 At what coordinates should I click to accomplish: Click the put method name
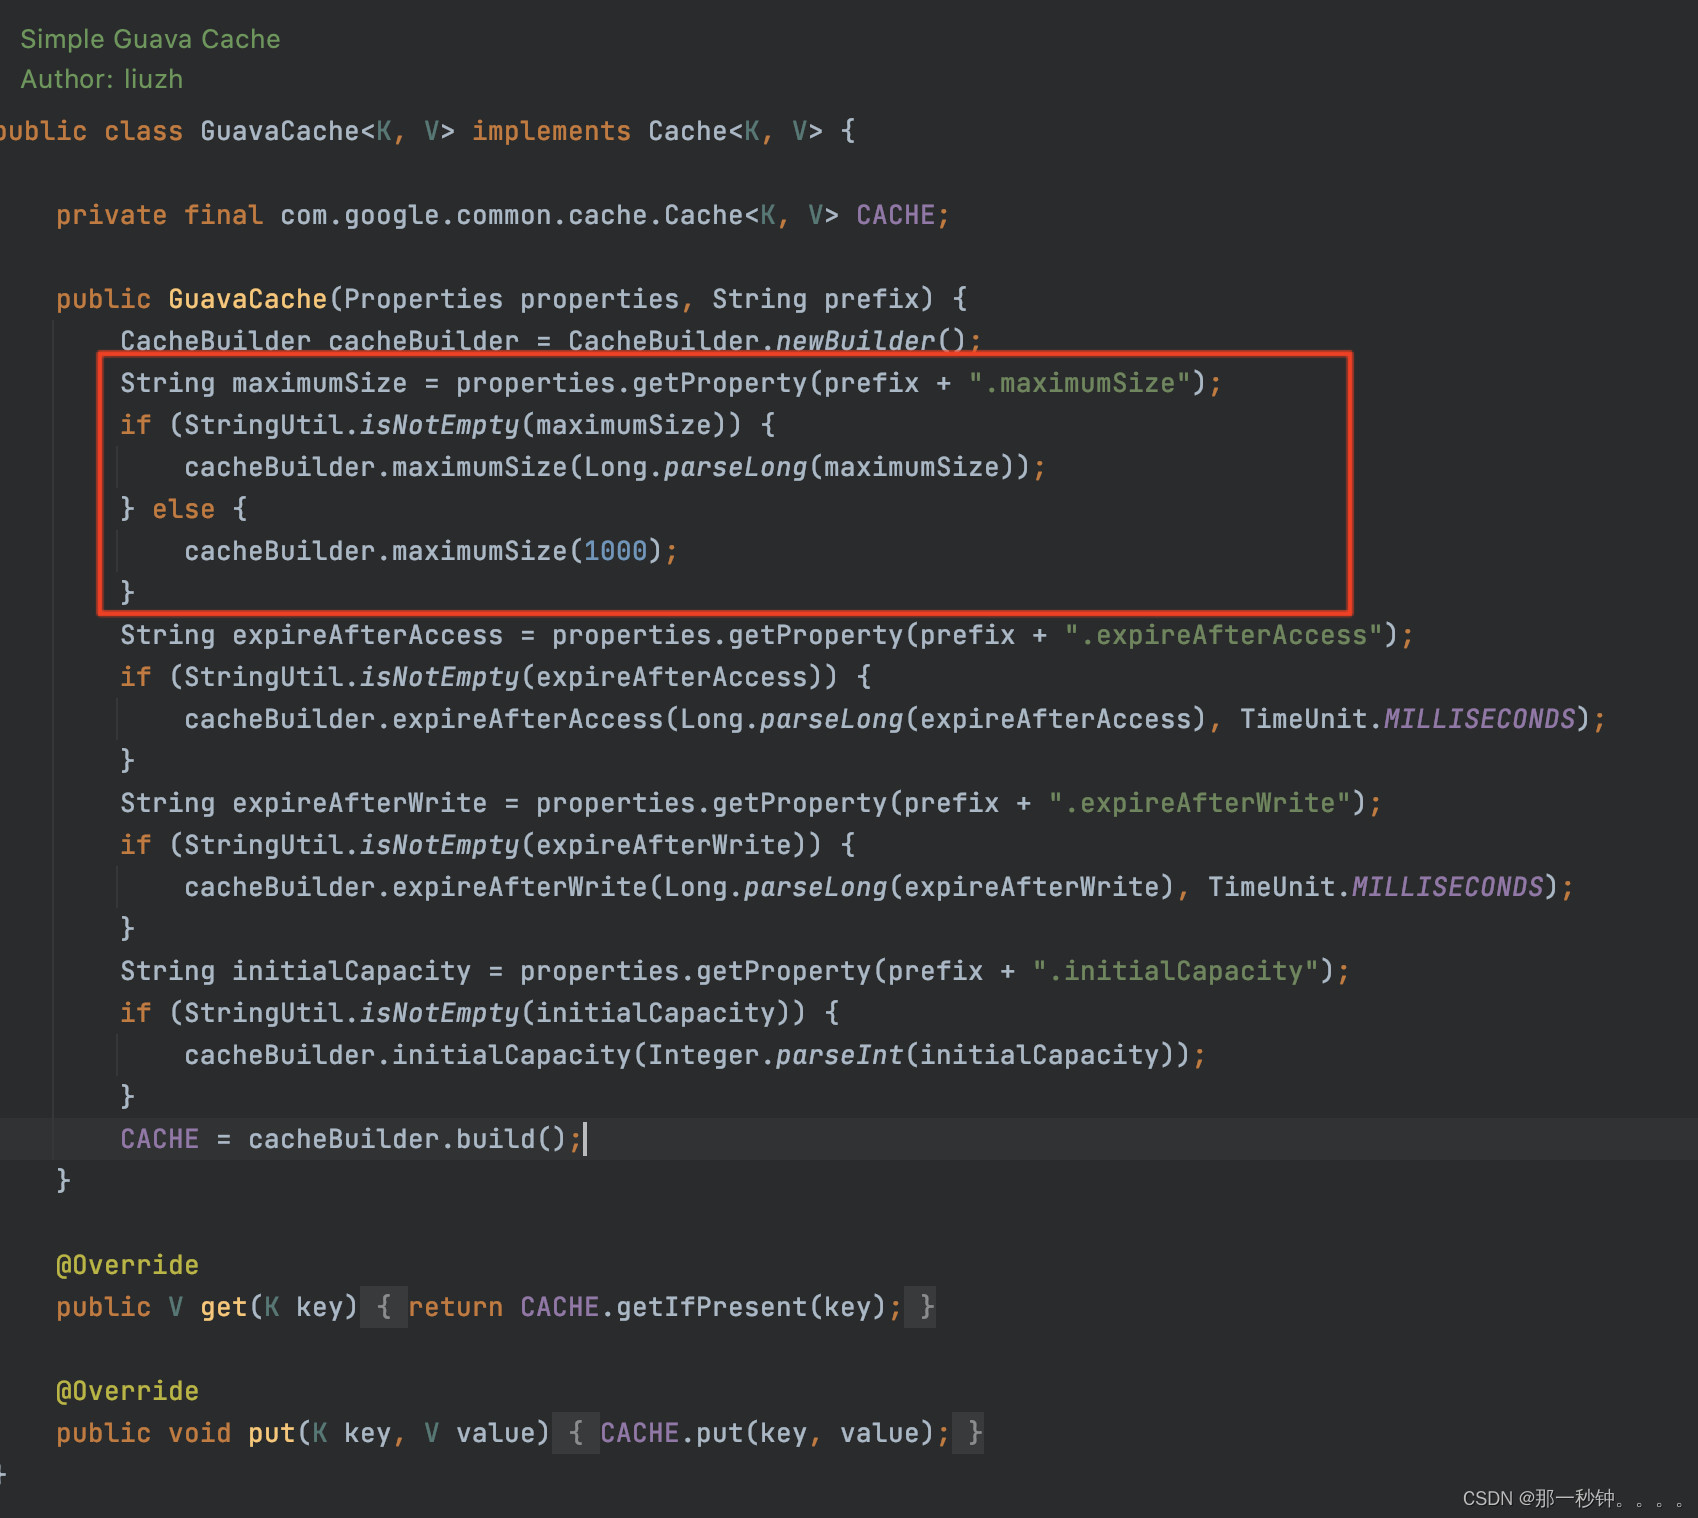pos(272,1433)
